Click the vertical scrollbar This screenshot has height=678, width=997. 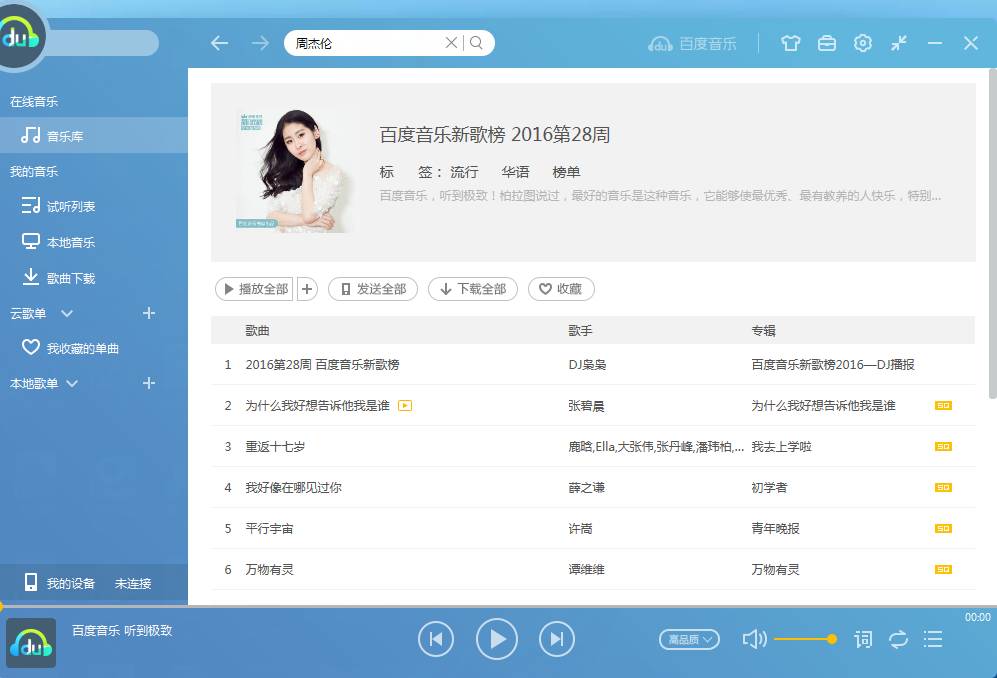click(x=993, y=233)
